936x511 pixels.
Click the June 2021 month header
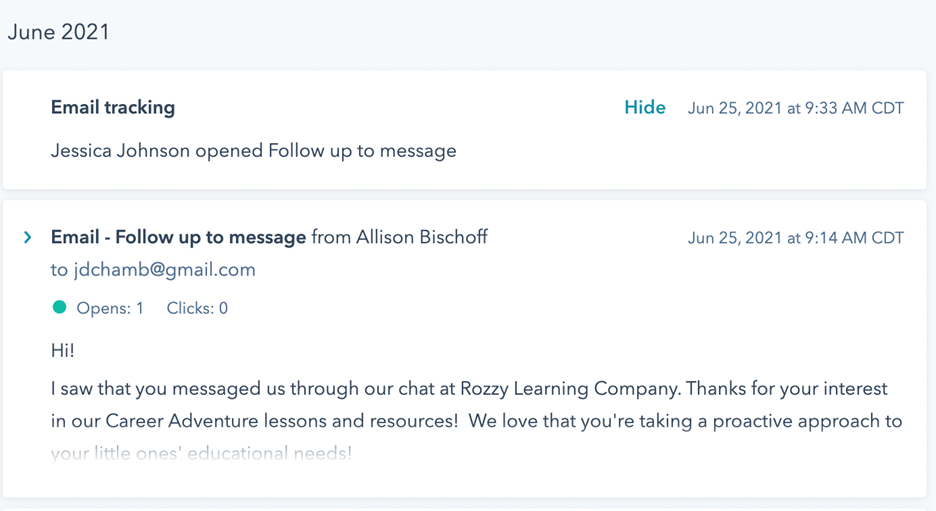click(58, 32)
